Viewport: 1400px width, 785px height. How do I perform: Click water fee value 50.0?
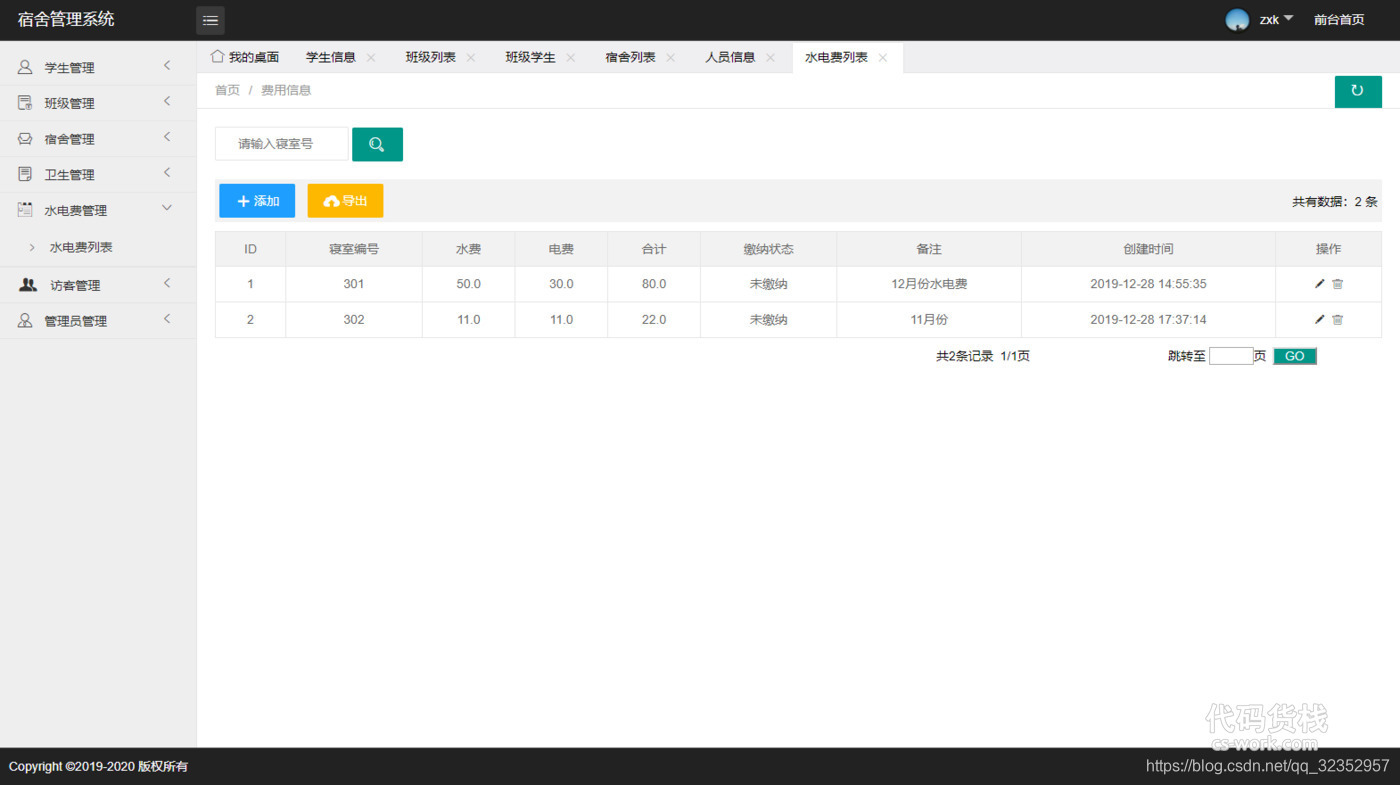click(x=468, y=284)
